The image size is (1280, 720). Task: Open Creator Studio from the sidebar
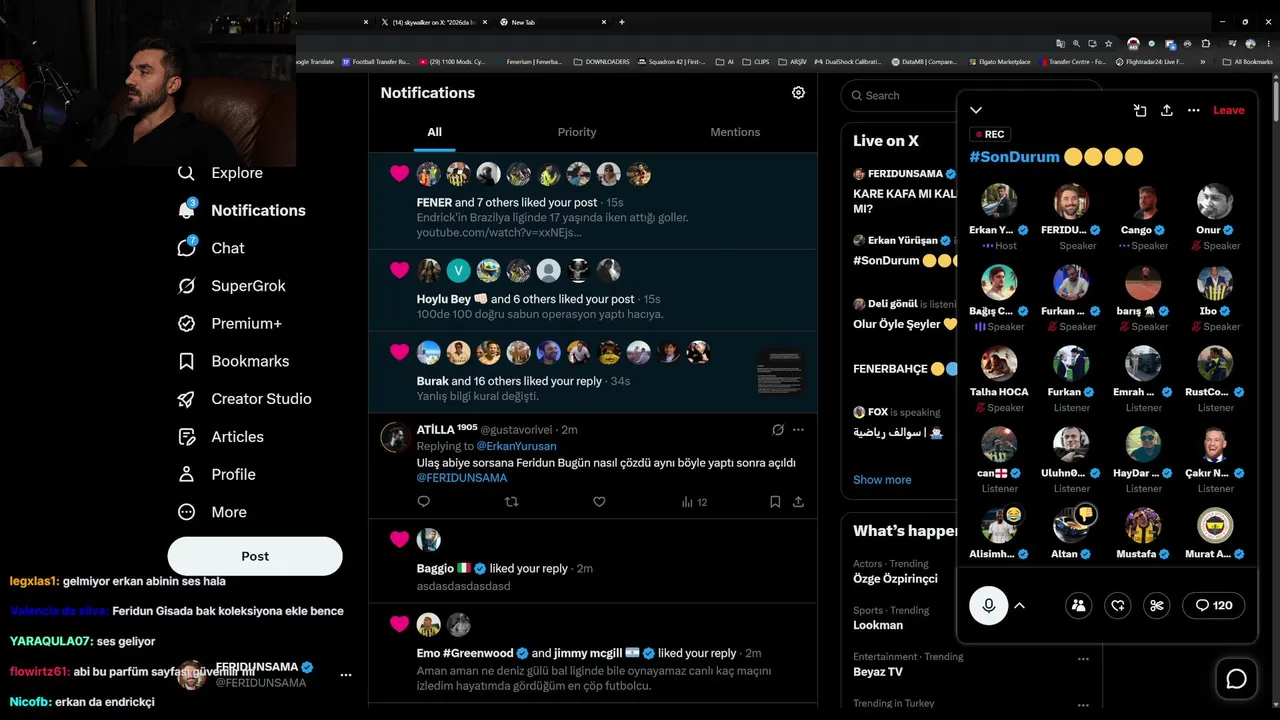click(244, 399)
